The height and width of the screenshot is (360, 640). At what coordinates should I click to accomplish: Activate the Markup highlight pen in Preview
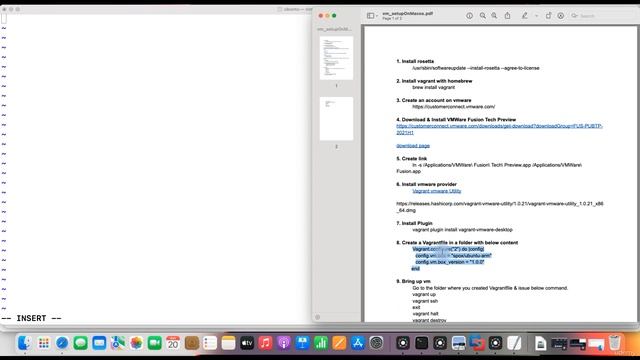pyautogui.click(x=524, y=16)
